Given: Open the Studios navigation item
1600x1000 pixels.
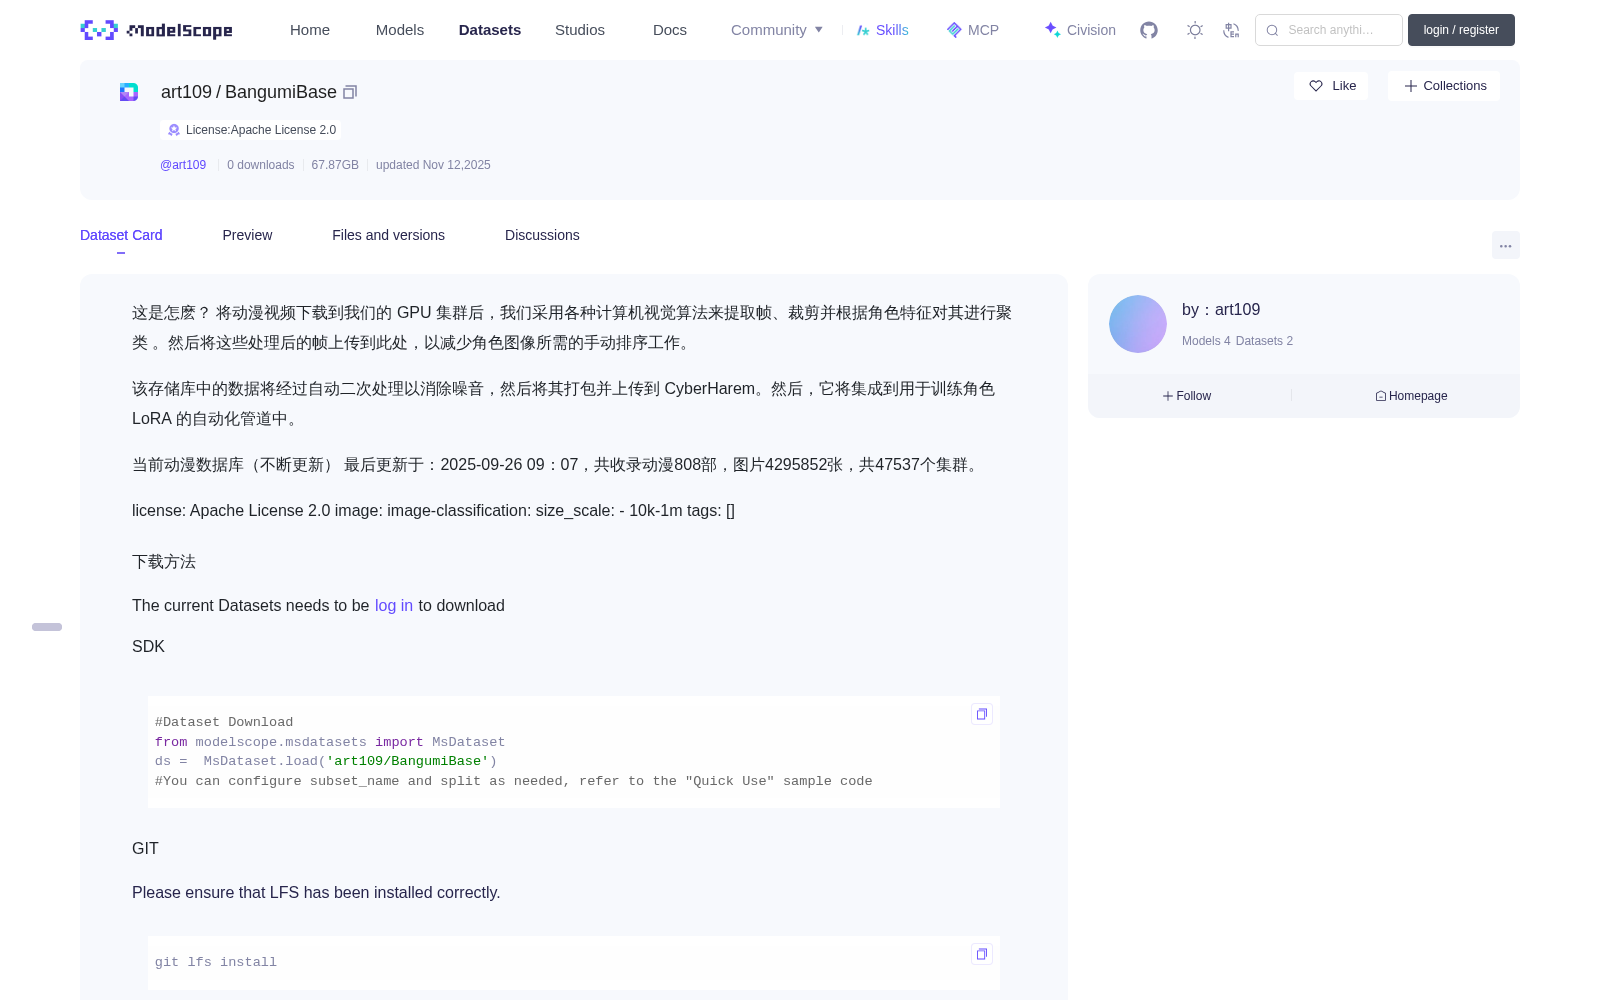Looking at the screenshot, I should [x=580, y=30].
